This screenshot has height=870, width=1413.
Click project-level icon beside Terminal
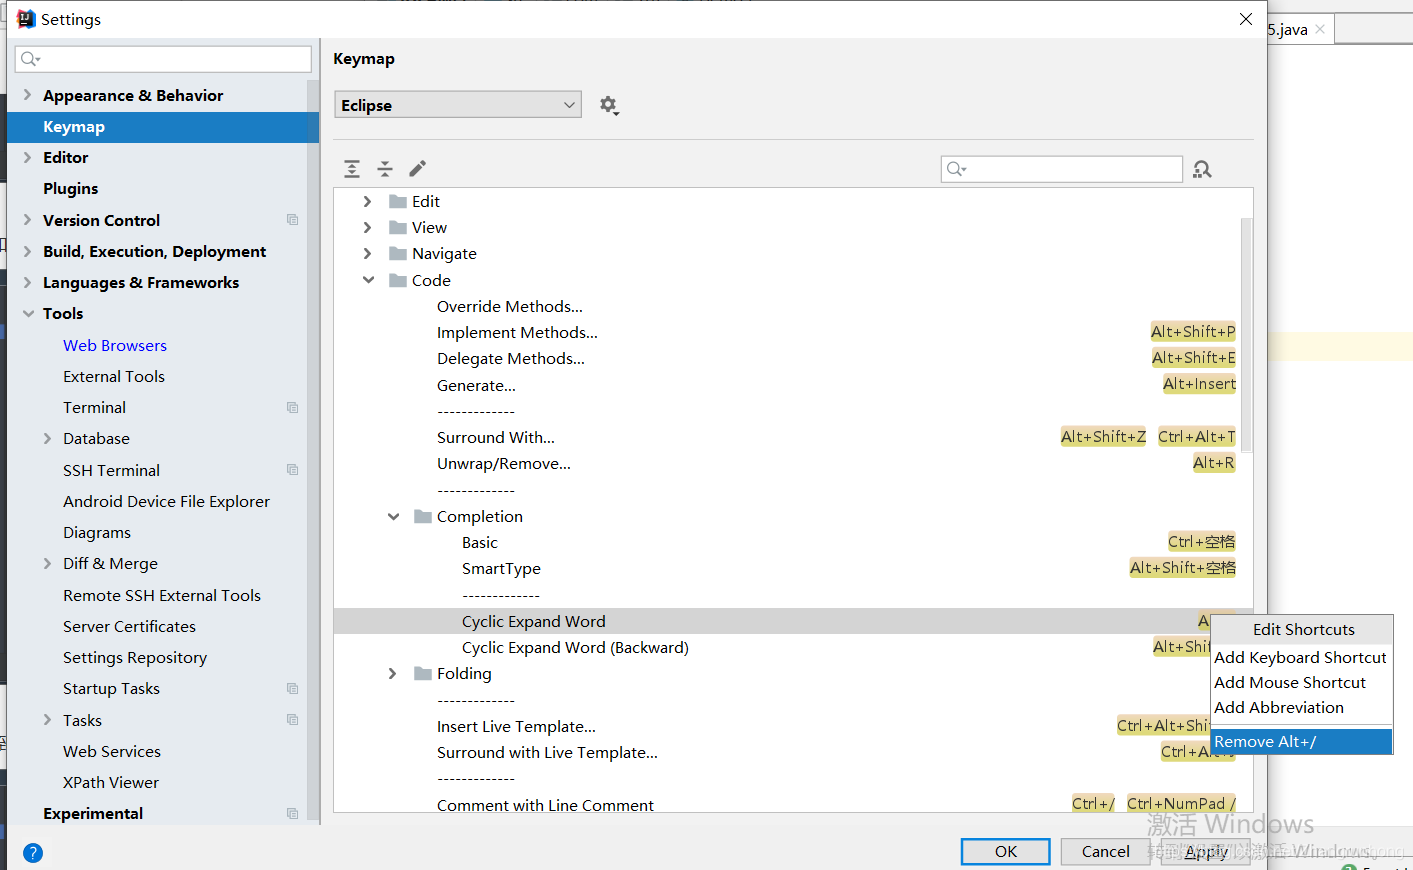pyautogui.click(x=293, y=407)
